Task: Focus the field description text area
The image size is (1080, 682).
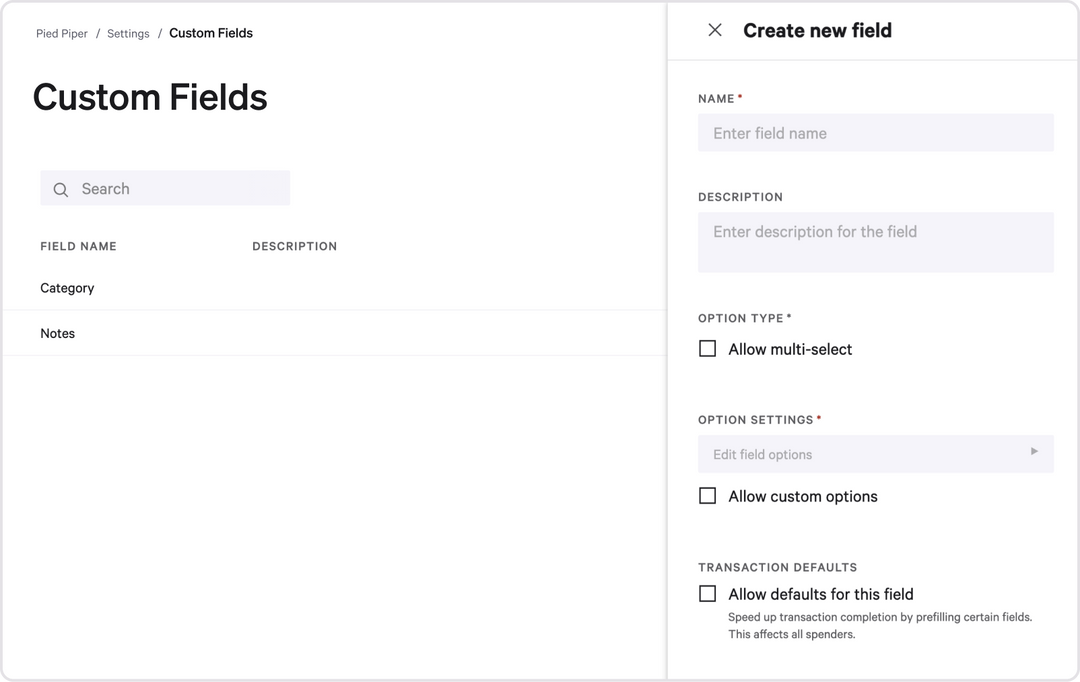Action: pos(875,242)
